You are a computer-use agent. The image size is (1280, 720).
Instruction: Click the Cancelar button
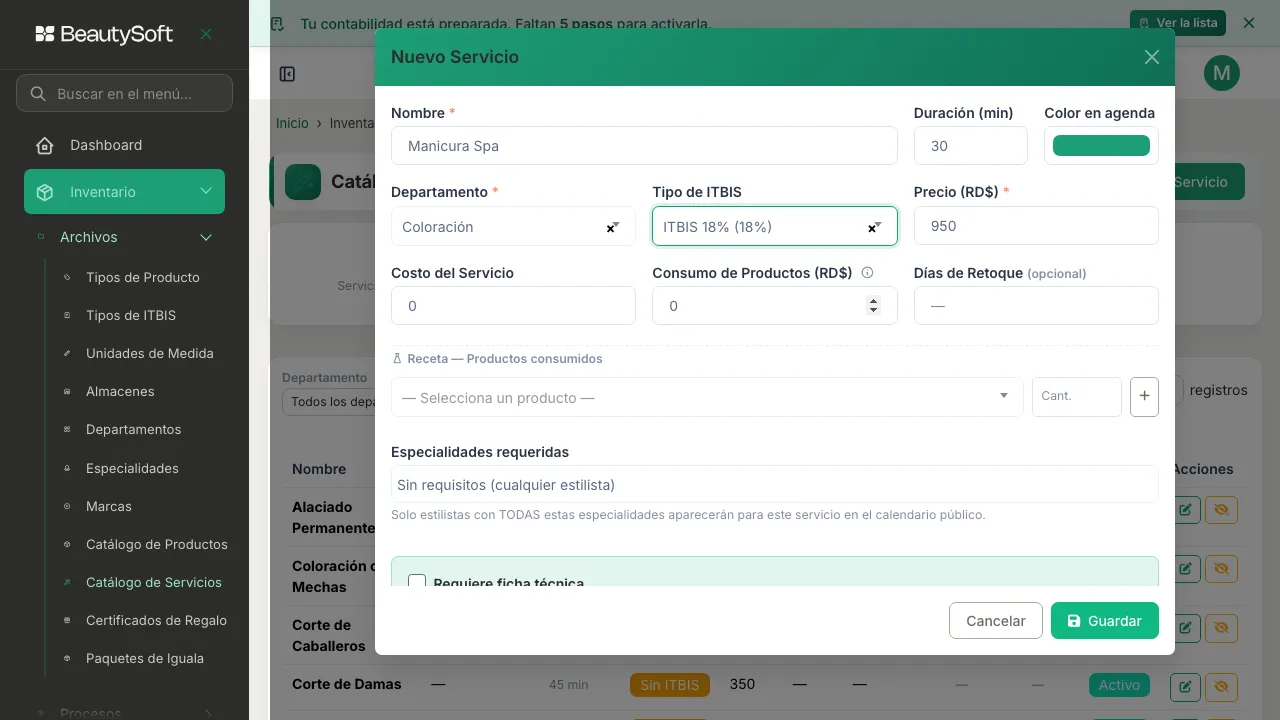[995, 620]
